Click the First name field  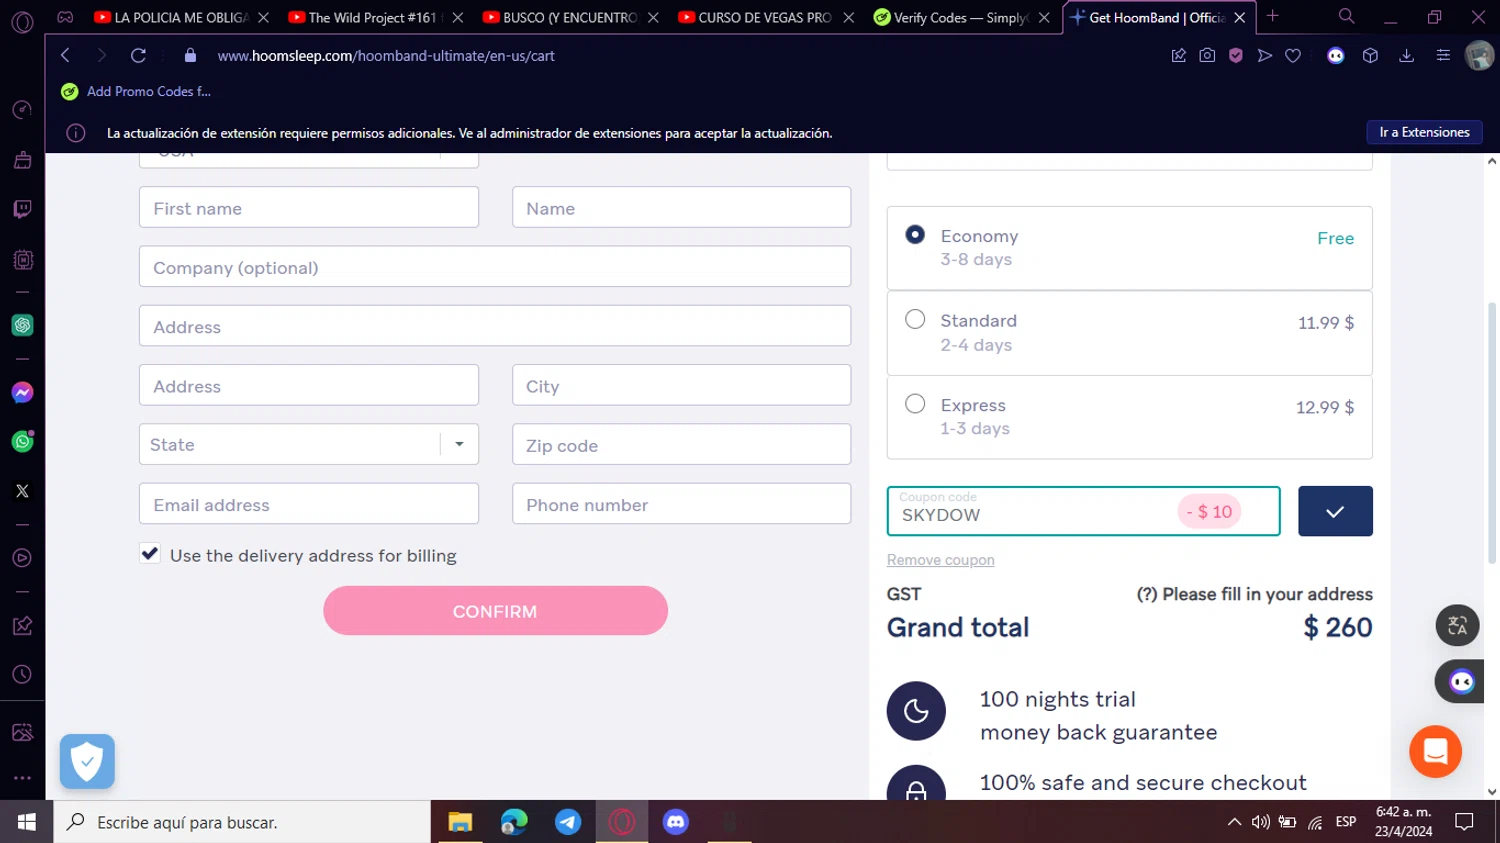pyautogui.click(x=309, y=207)
